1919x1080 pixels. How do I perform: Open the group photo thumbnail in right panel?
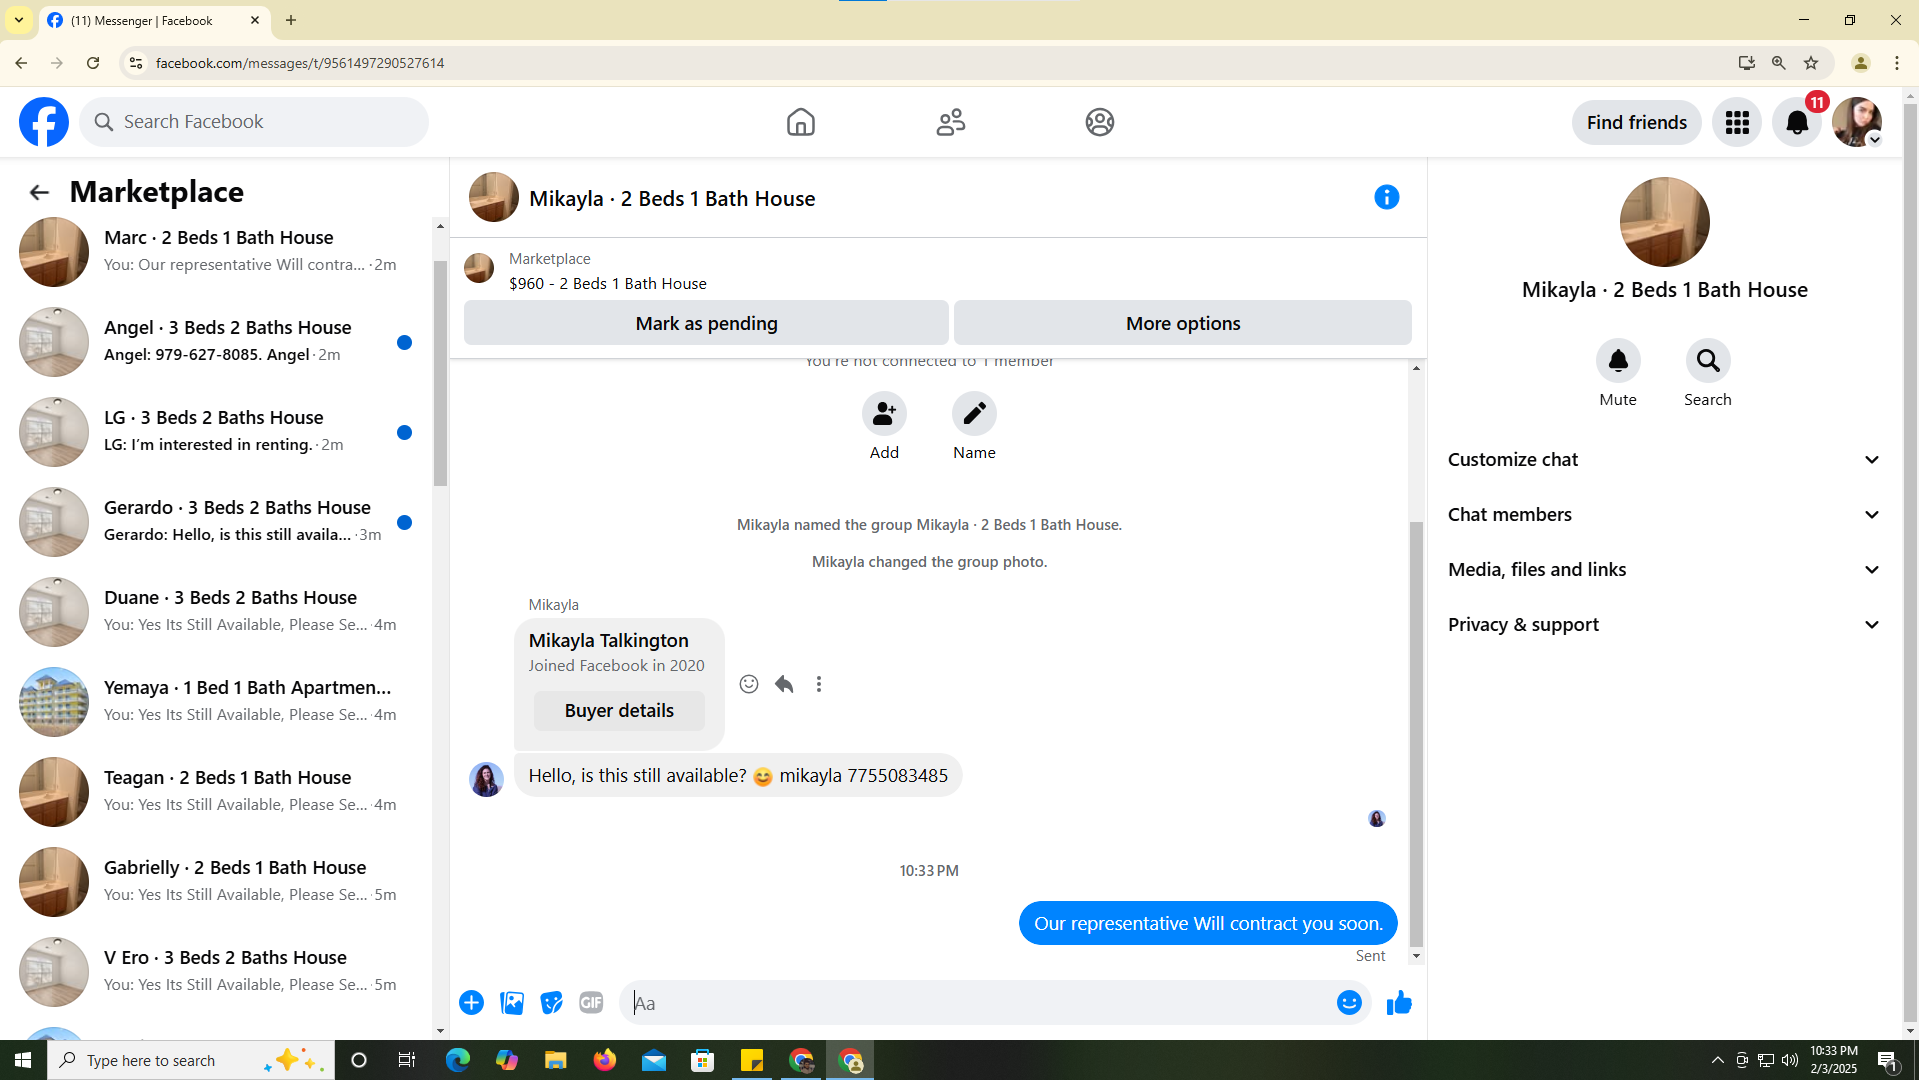click(1664, 222)
